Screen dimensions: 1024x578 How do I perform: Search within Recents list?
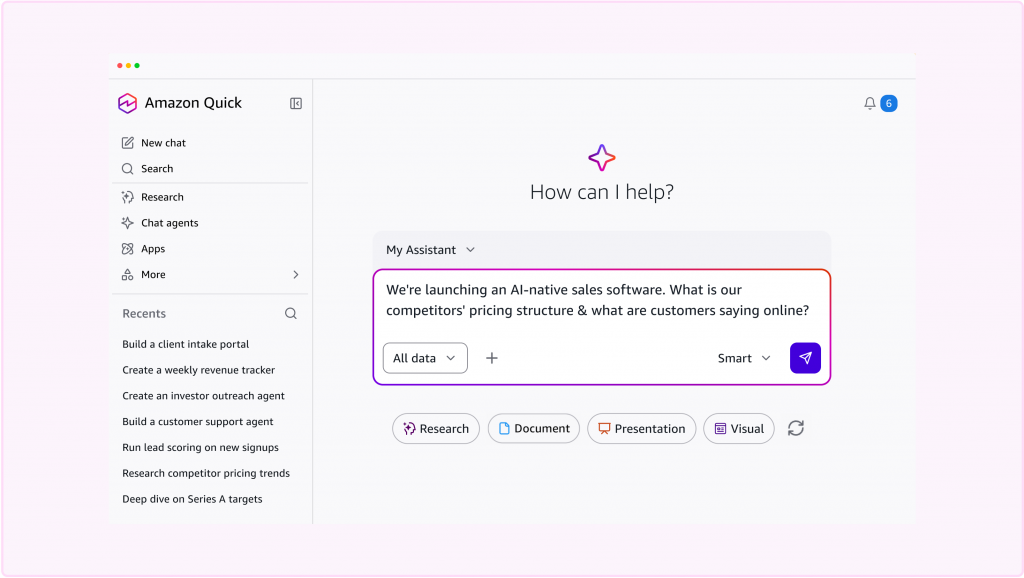(291, 313)
